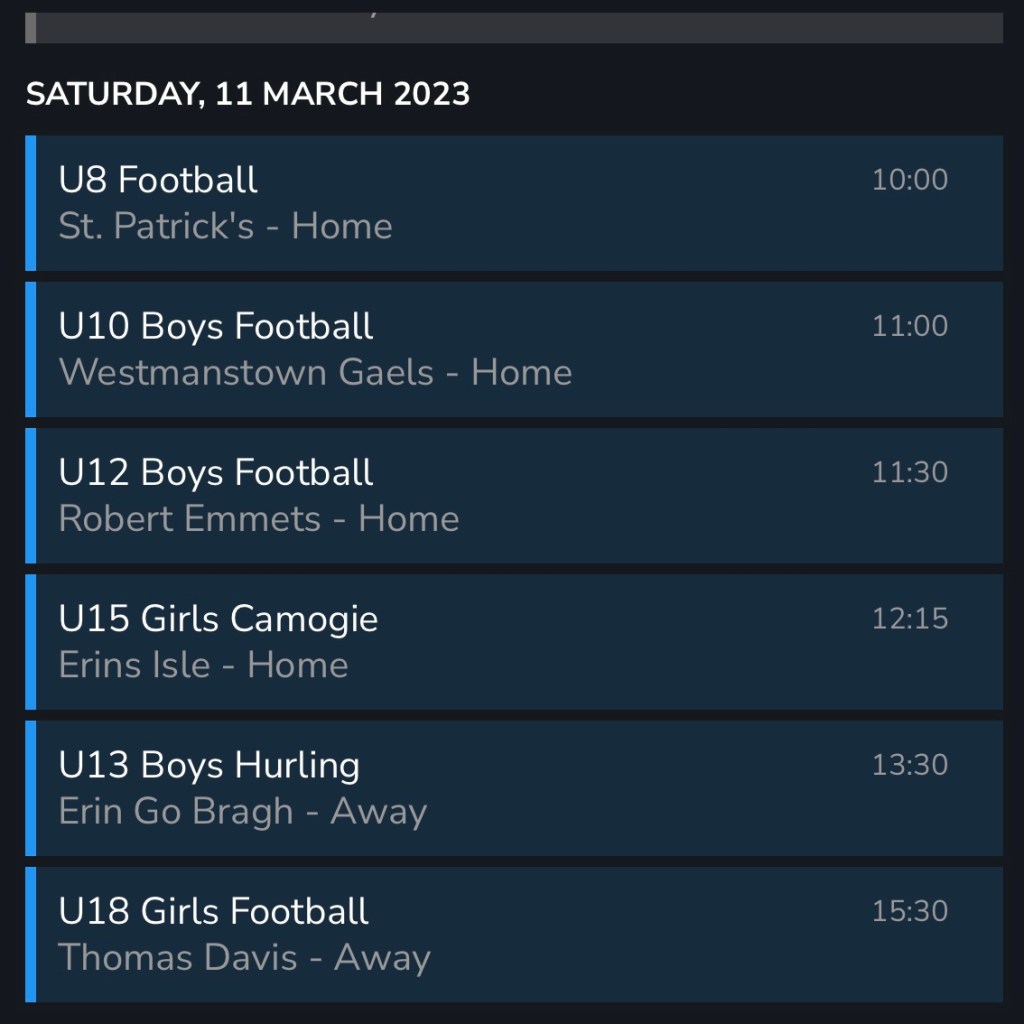This screenshot has height=1024, width=1024.
Task: Tap Westmanstown Gaels - Home opponent text
Action: point(315,372)
